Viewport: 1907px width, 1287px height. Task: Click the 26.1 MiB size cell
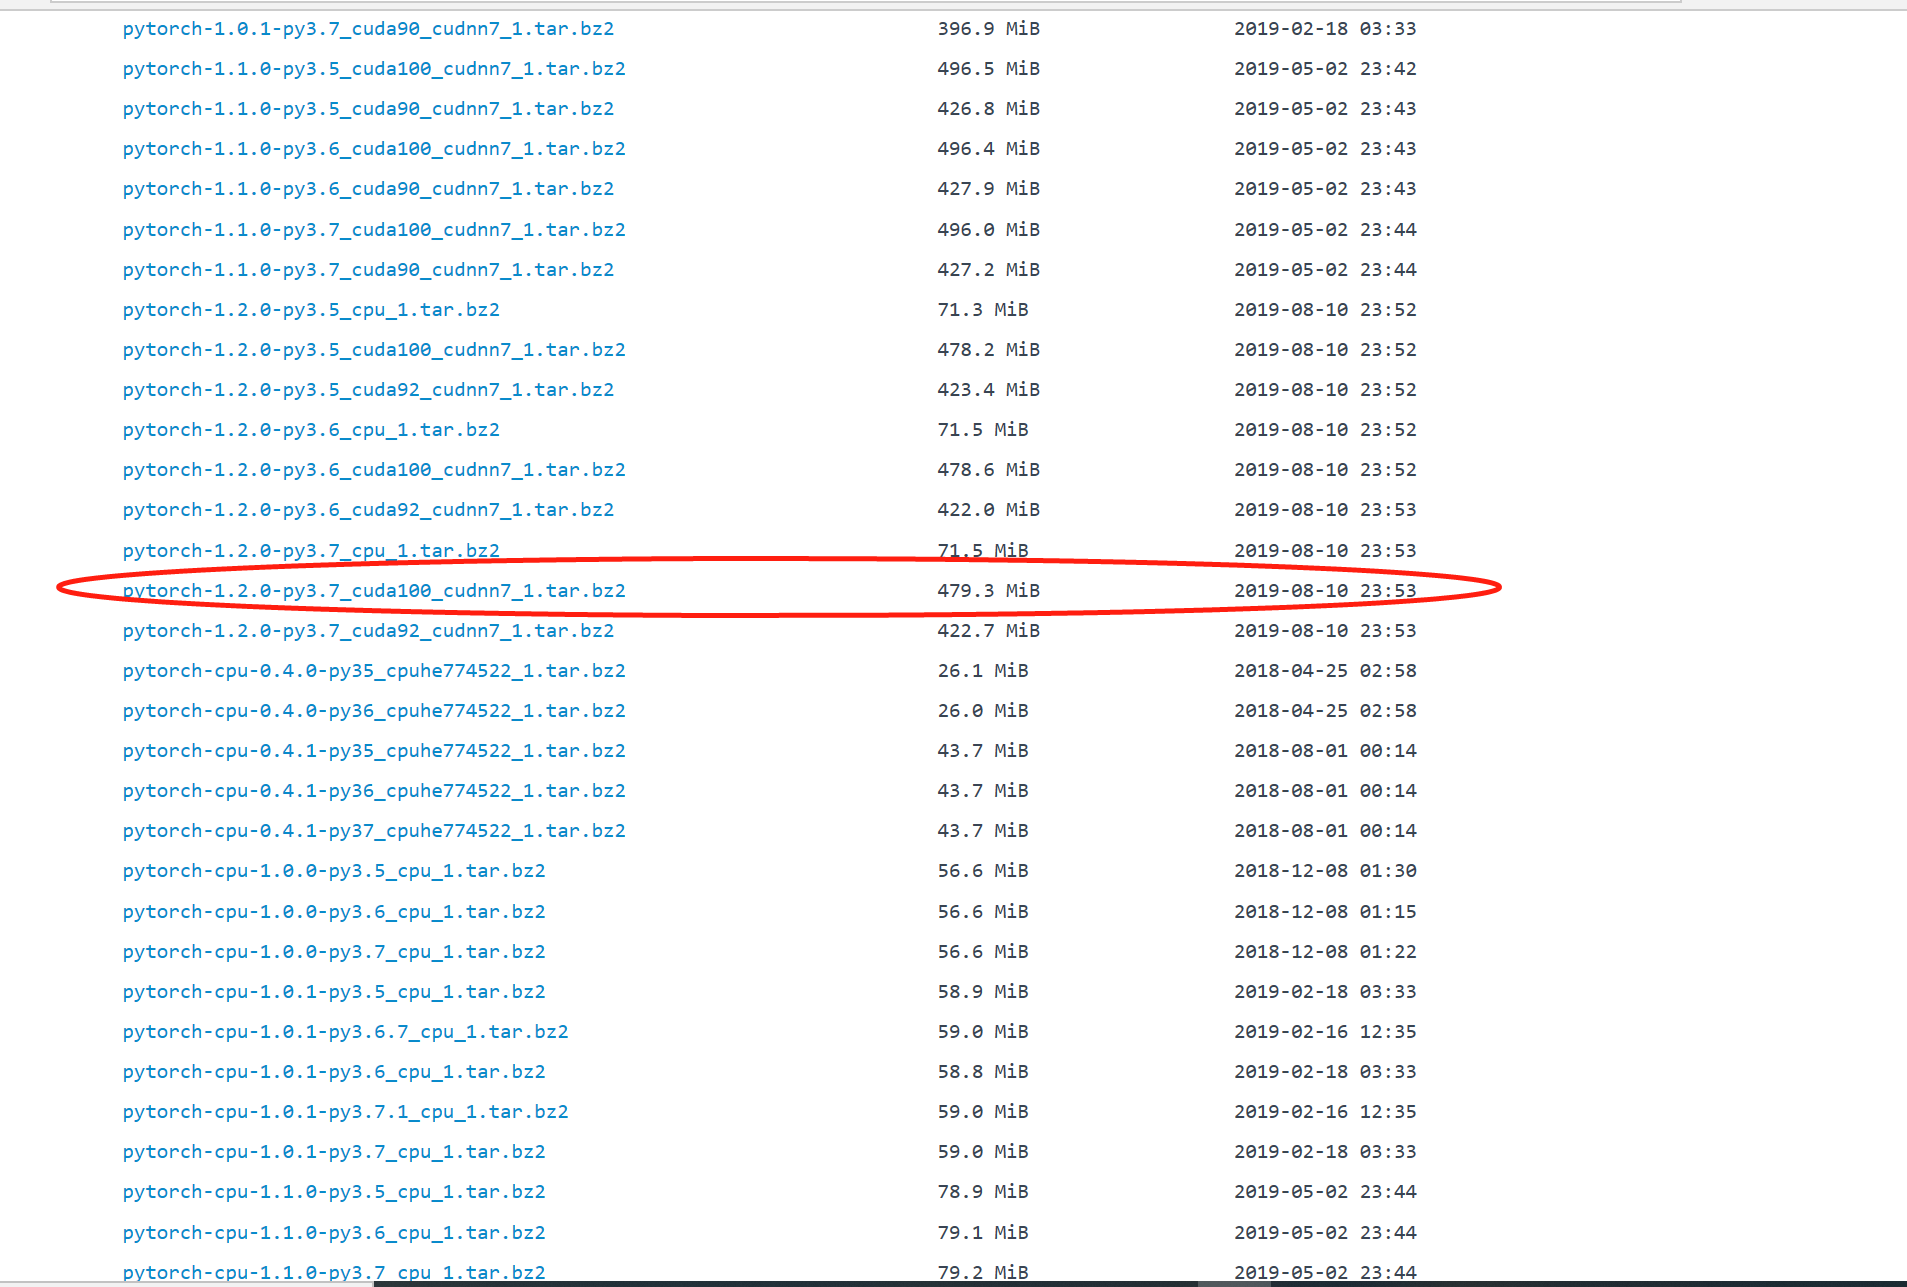983,671
